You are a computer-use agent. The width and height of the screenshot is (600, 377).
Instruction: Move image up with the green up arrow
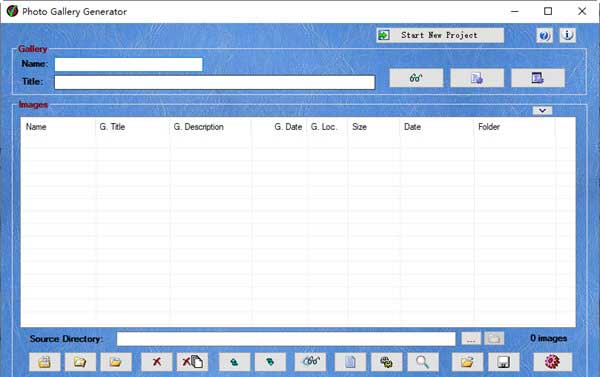(x=235, y=362)
